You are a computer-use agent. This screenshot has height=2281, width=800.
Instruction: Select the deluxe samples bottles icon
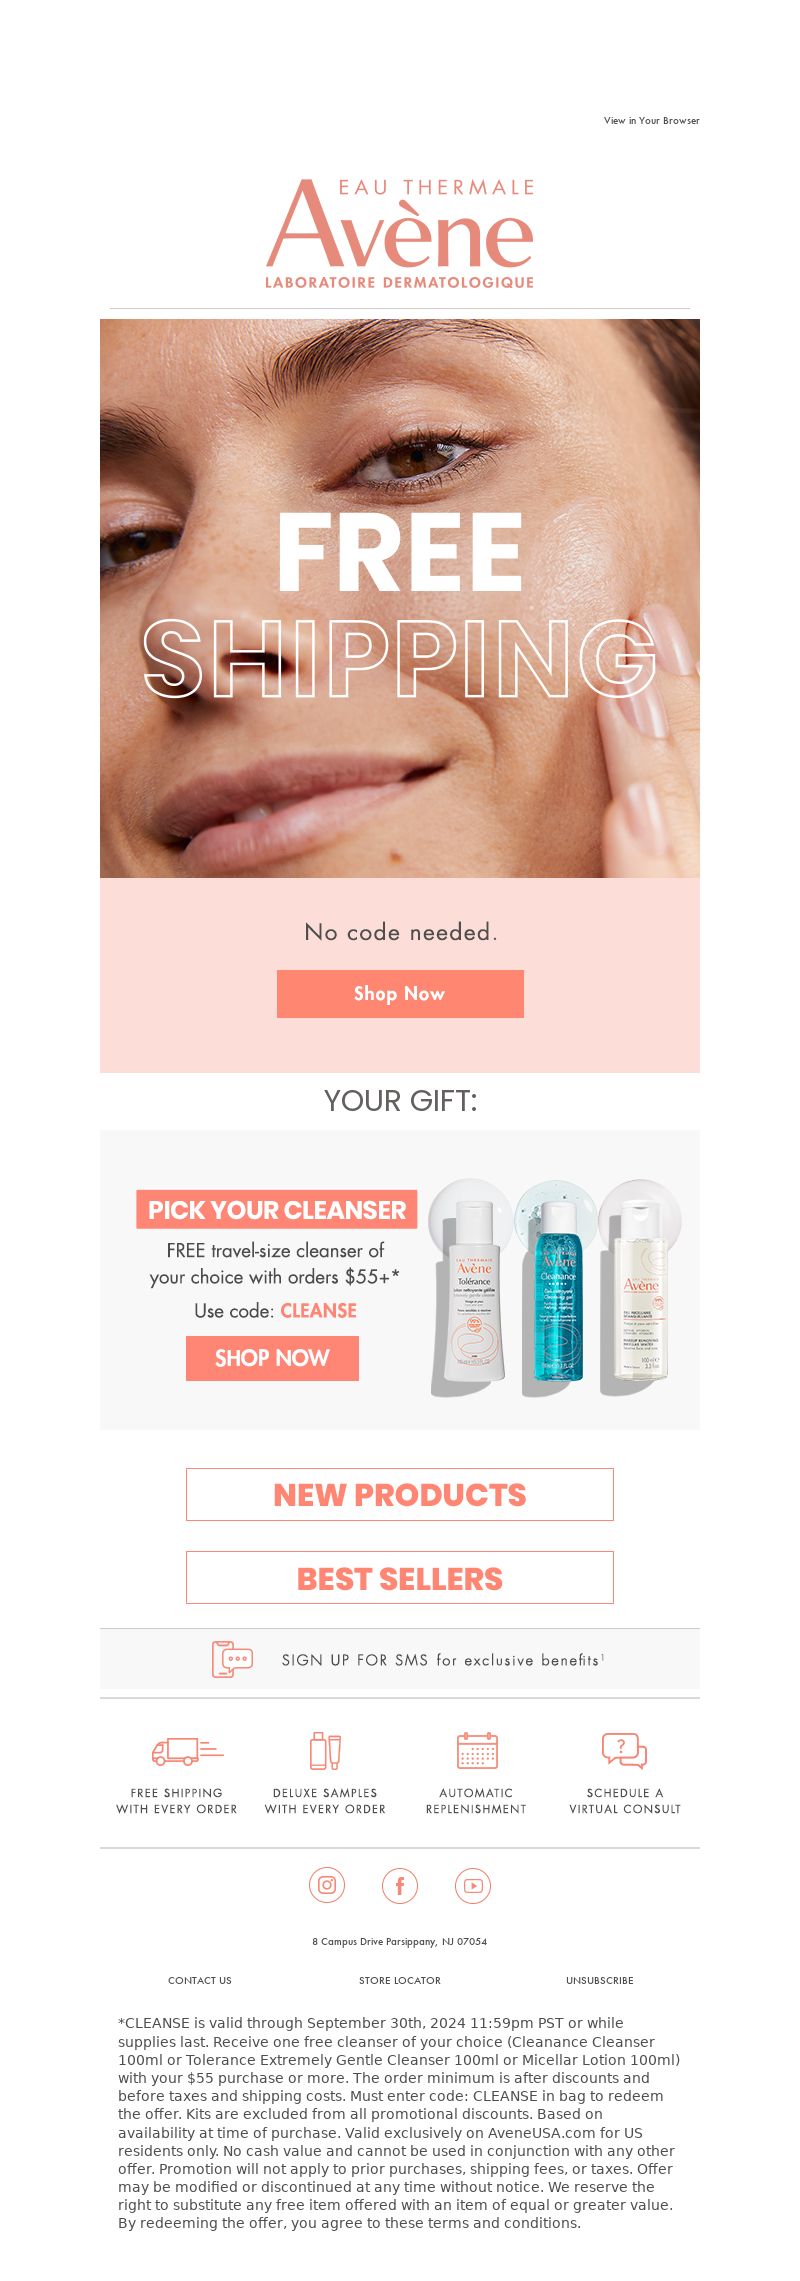click(325, 1750)
